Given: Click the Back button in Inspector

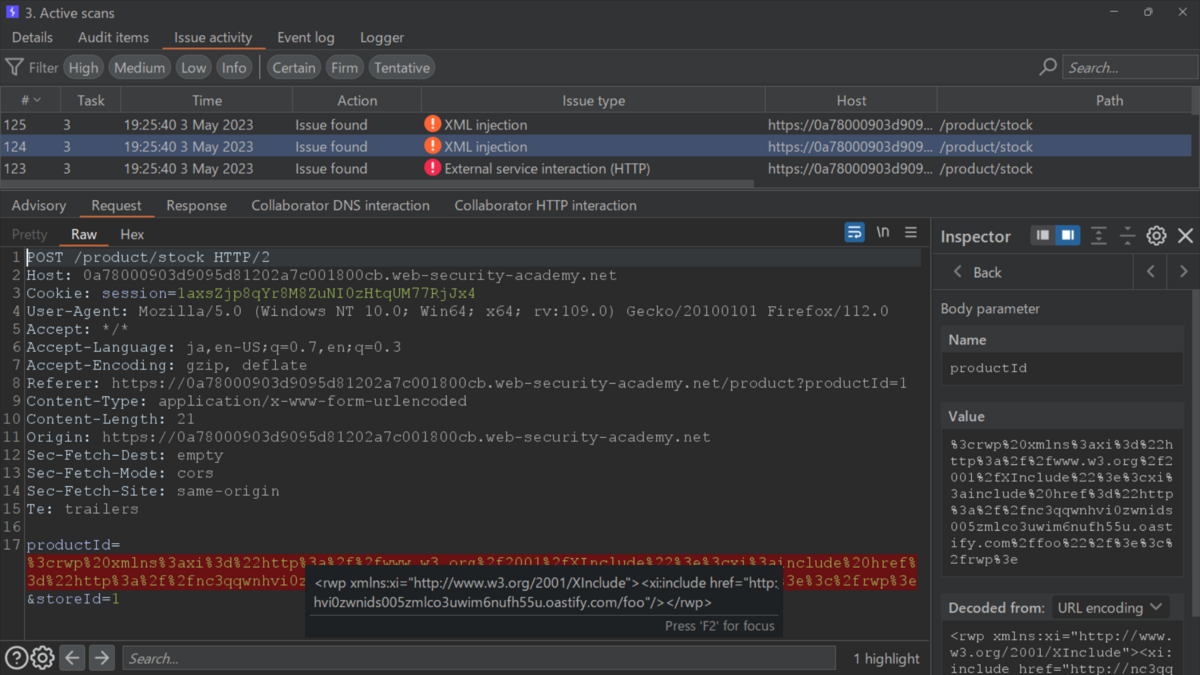Looking at the screenshot, I should (976, 272).
